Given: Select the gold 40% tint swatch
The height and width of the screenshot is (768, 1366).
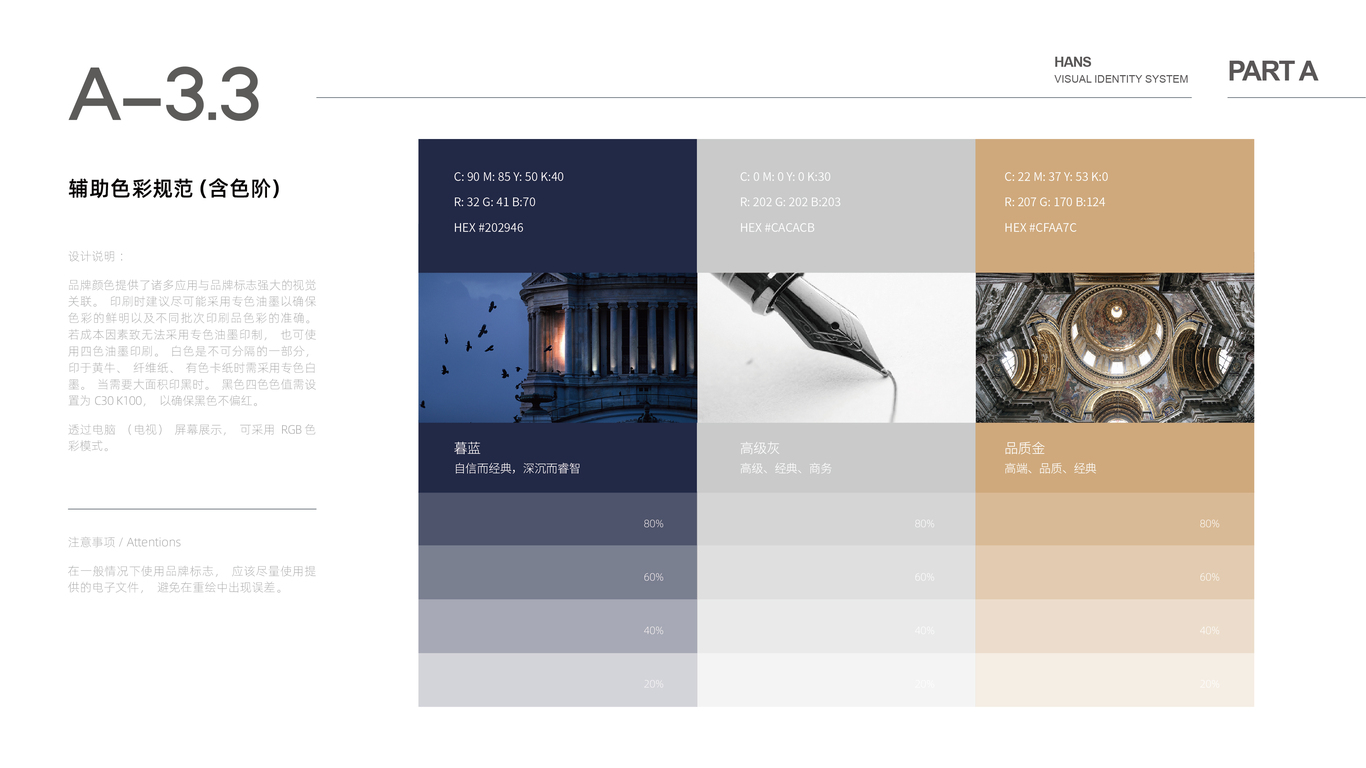Looking at the screenshot, I should (1114, 626).
